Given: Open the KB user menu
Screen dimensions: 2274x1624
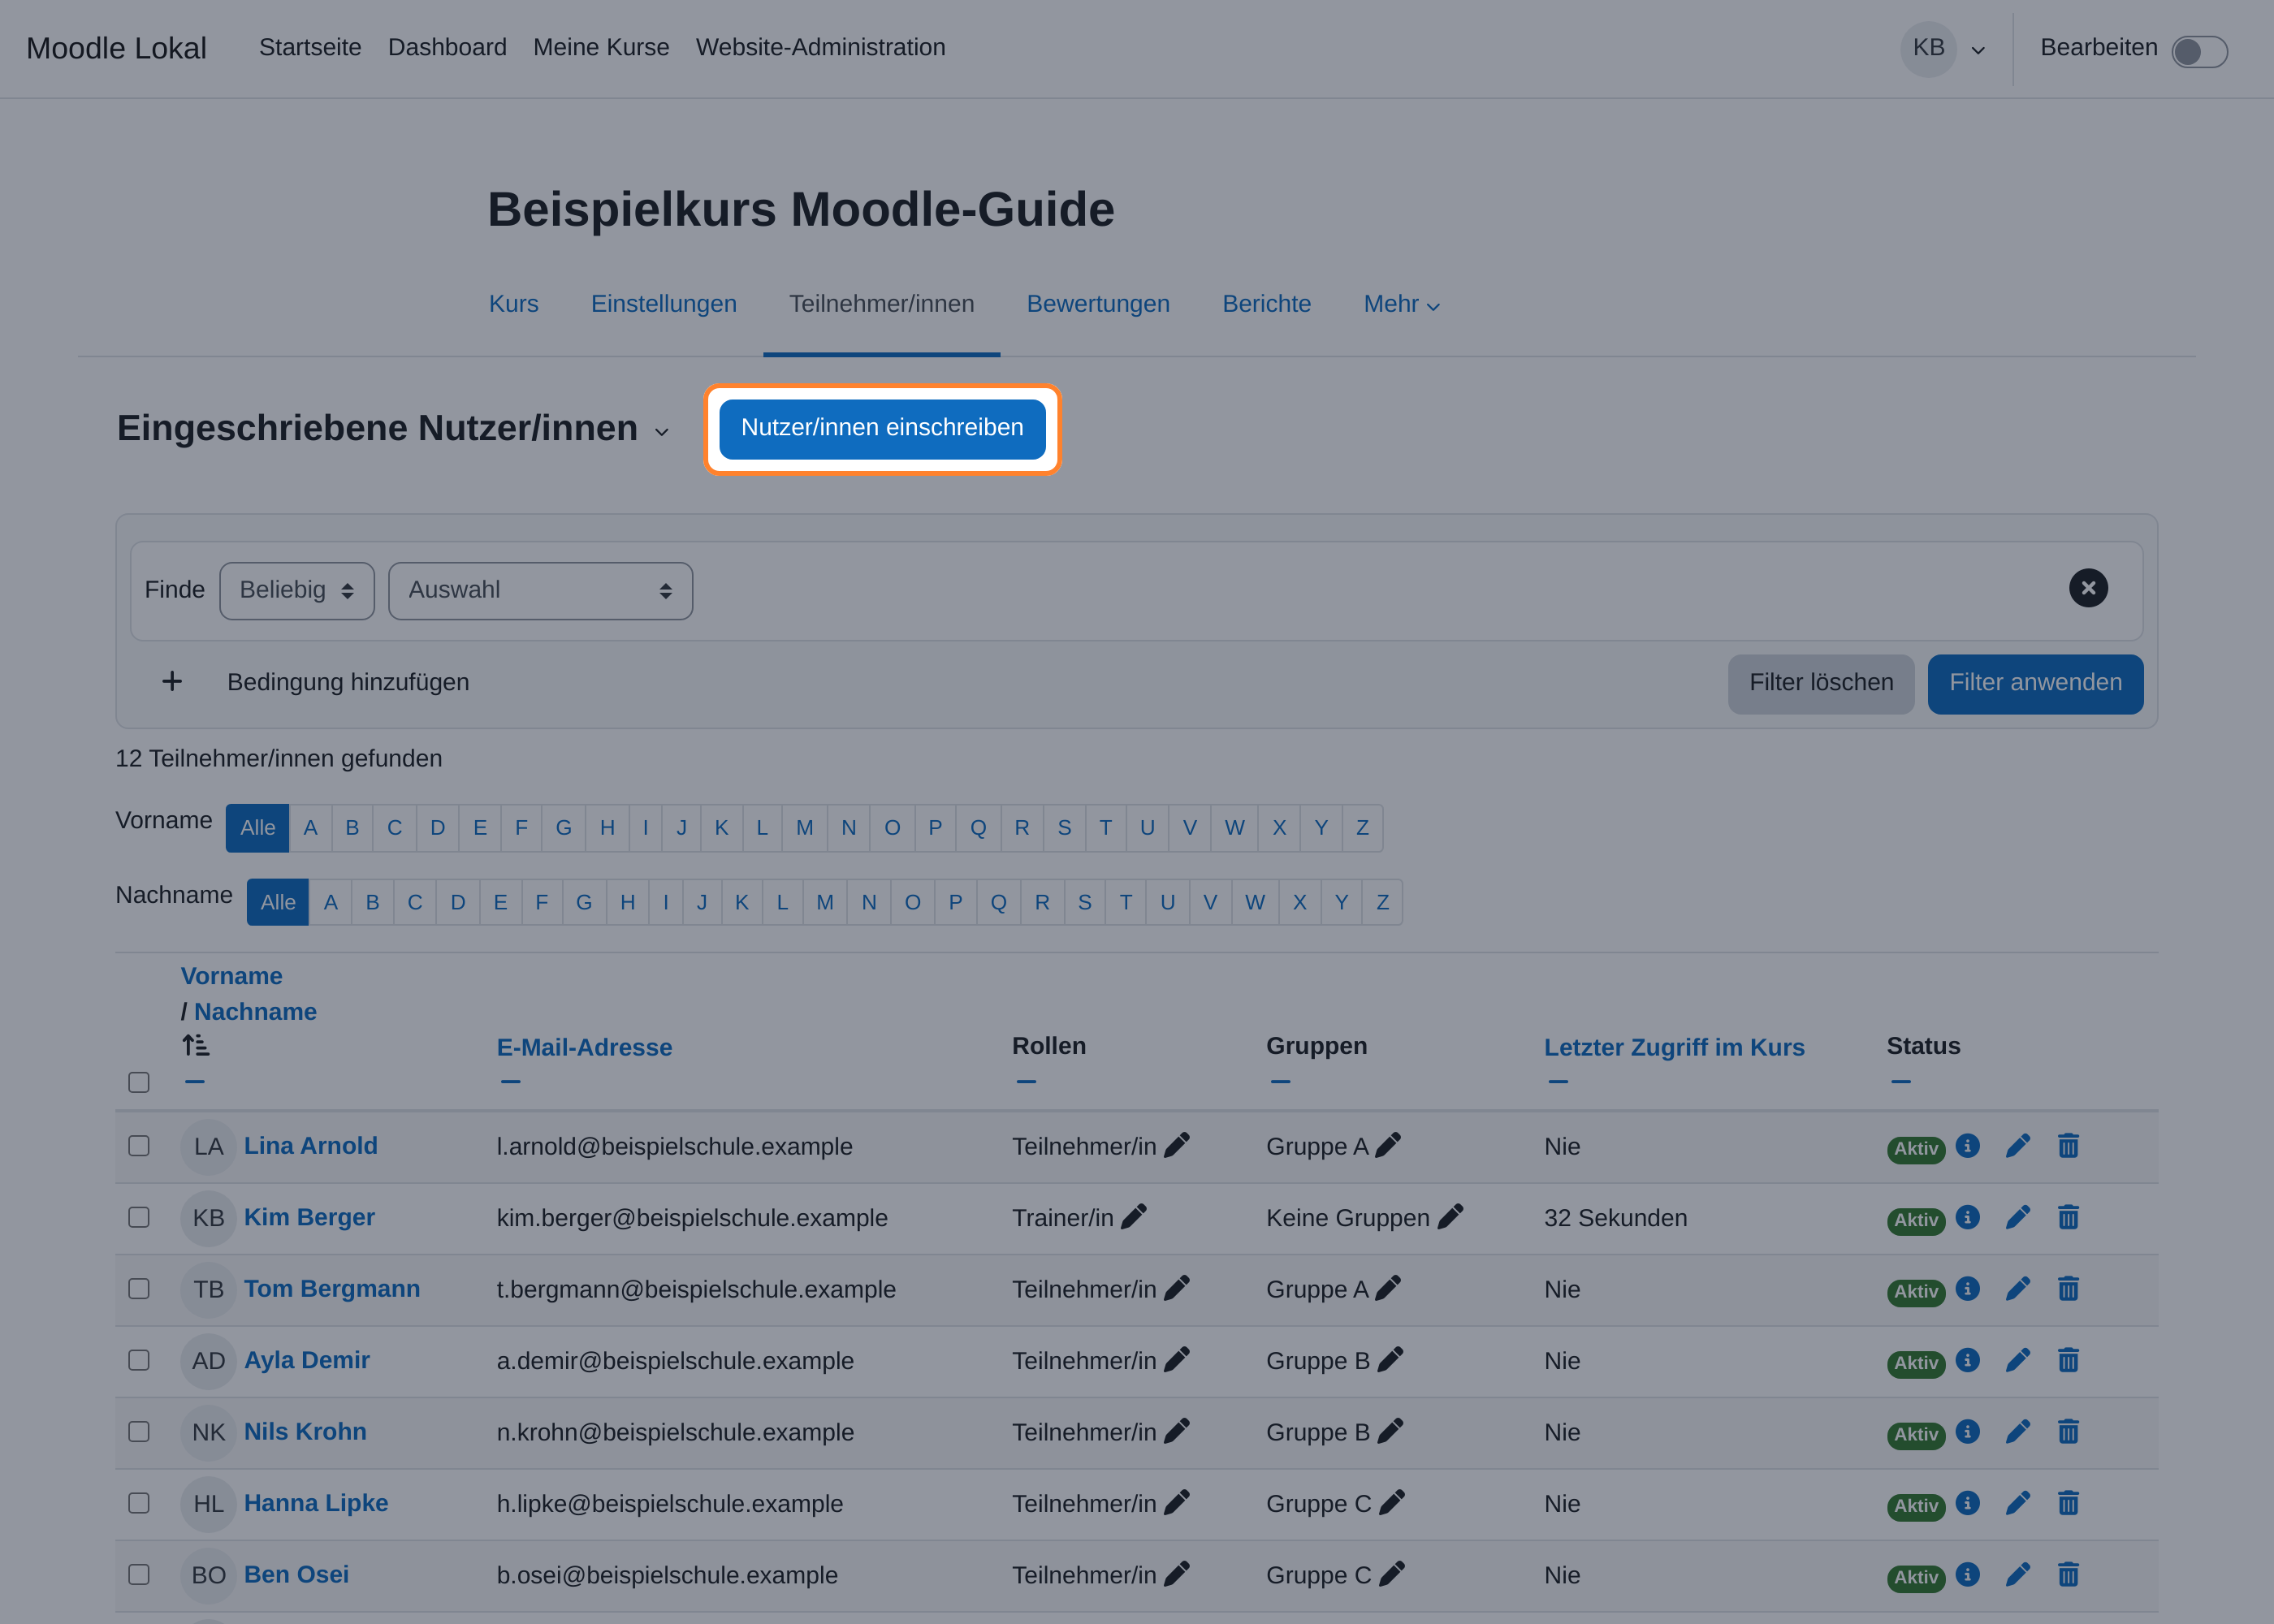Looking at the screenshot, I should click(x=1943, y=48).
